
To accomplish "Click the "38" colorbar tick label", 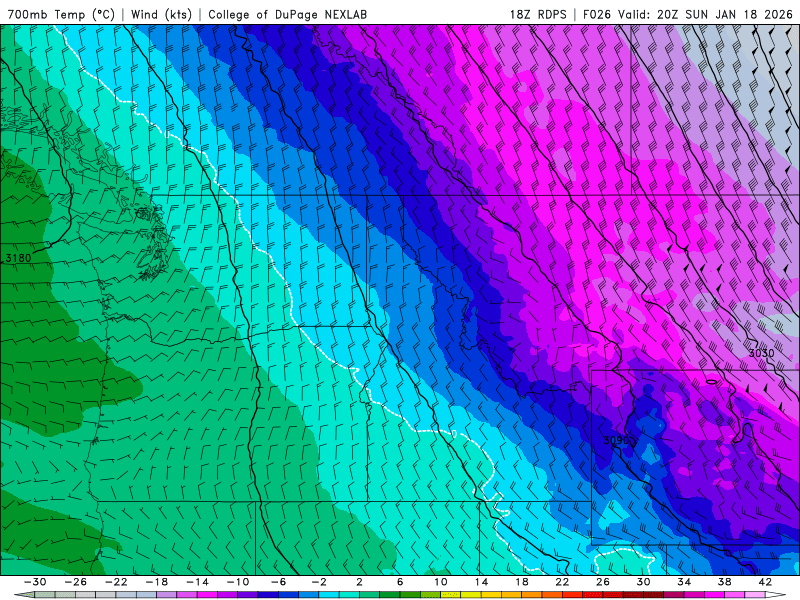I will [x=724, y=582].
